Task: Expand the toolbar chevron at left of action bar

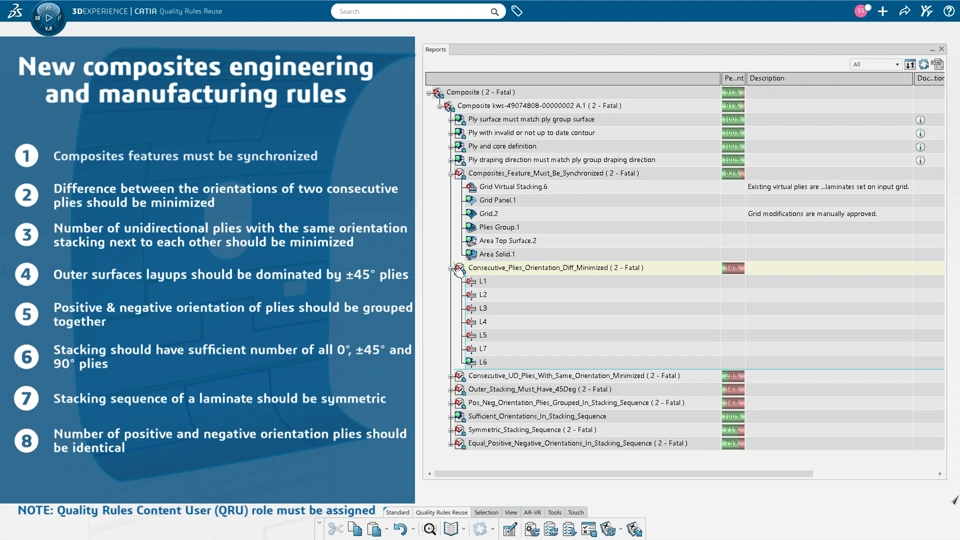Action: (x=319, y=523)
